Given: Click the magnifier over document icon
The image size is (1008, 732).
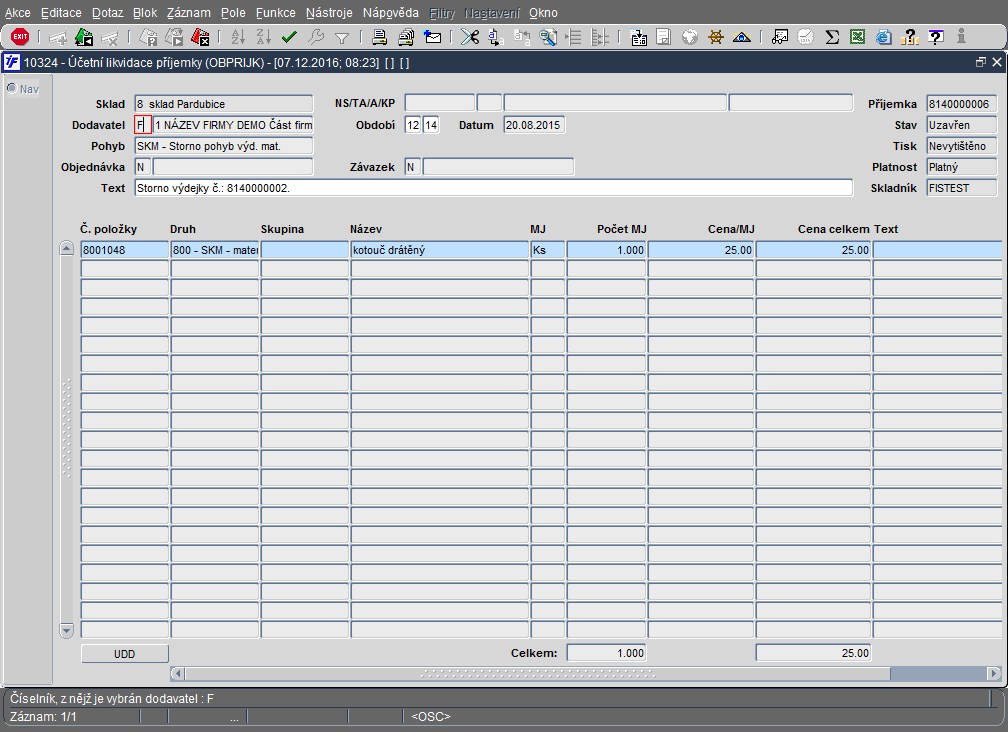Looking at the screenshot, I should (548, 37).
